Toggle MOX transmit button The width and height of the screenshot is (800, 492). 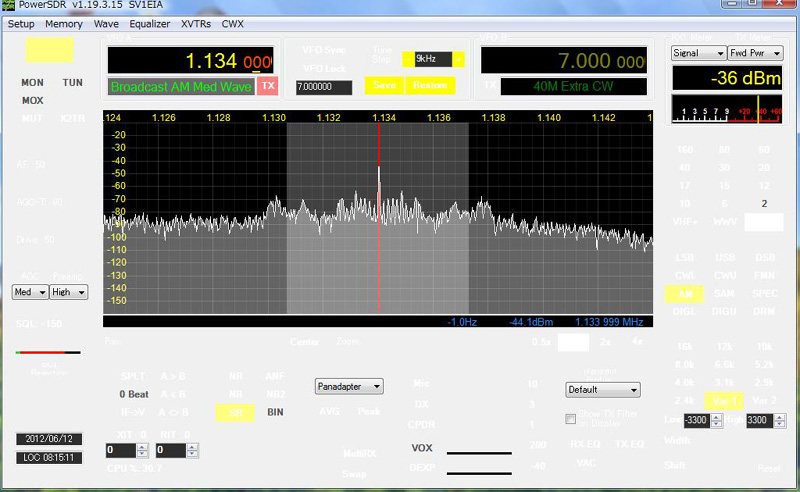pyautogui.click(x=32, y=100)
